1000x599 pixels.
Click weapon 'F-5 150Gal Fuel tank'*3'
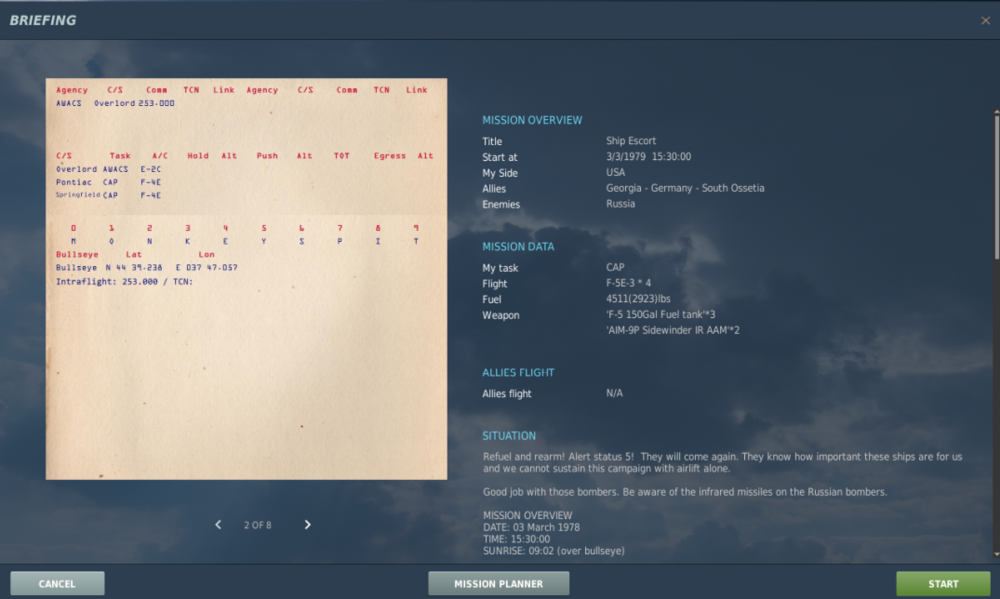coord(660,314)
